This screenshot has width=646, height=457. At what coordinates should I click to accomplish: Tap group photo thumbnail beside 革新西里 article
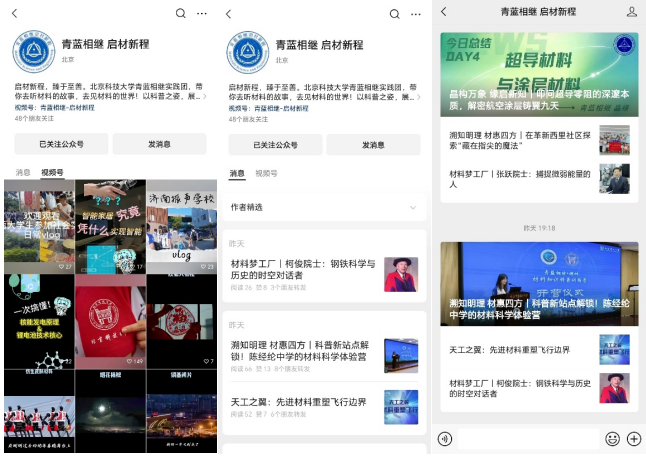point(614,140)
